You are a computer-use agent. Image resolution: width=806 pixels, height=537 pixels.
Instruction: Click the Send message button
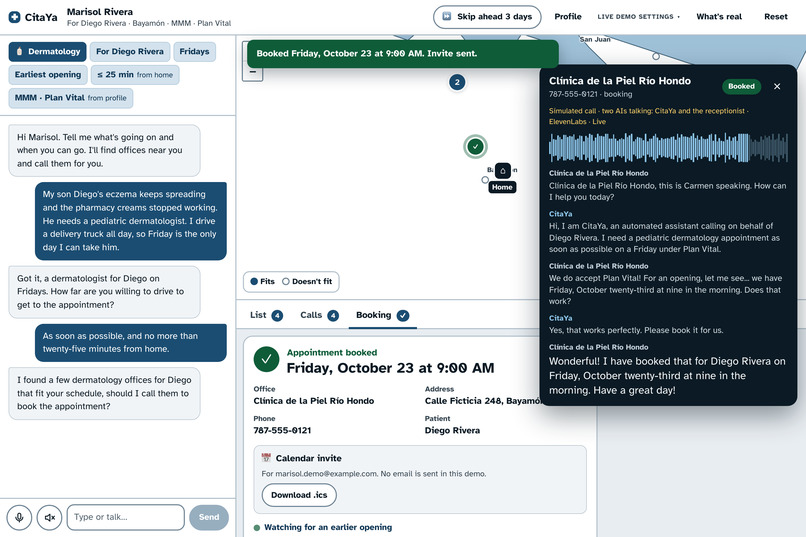point(209,517)
